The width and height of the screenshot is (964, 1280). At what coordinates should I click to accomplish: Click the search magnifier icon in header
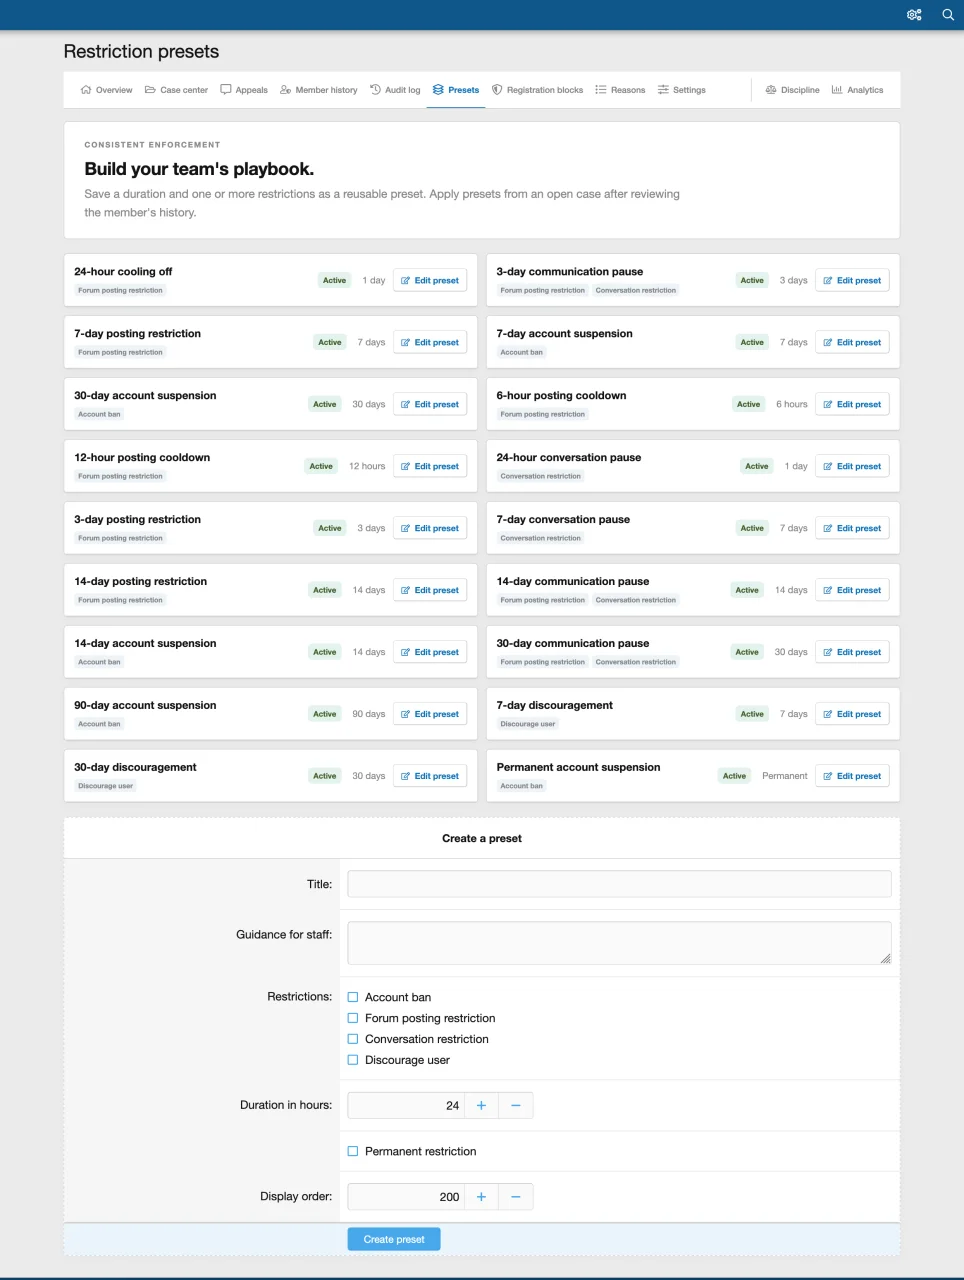pyautogui.click(x=948, y=15)
